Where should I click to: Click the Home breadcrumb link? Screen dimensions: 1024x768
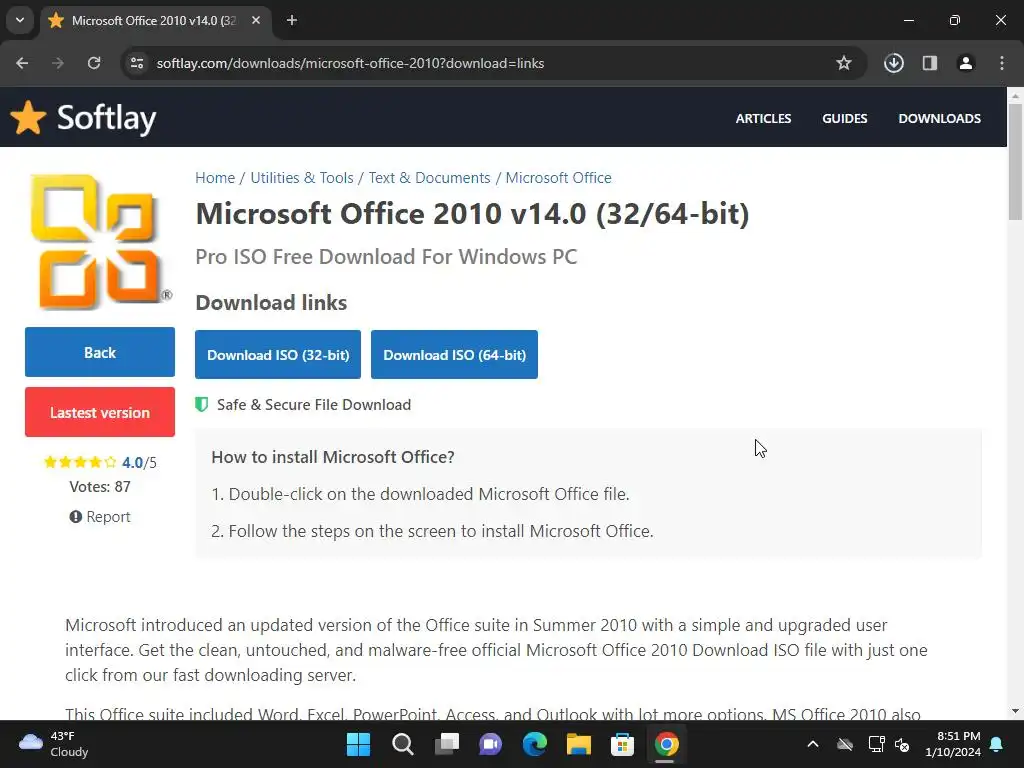215,178
